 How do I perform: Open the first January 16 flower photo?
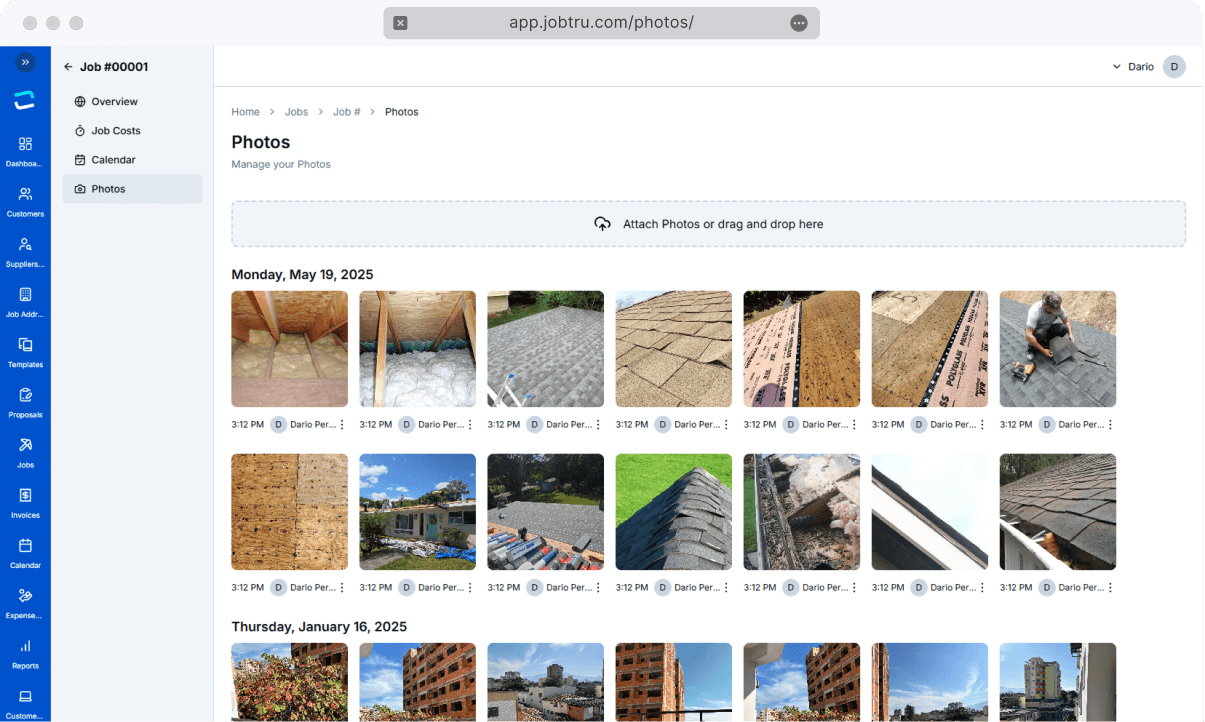tap(289, 682)
